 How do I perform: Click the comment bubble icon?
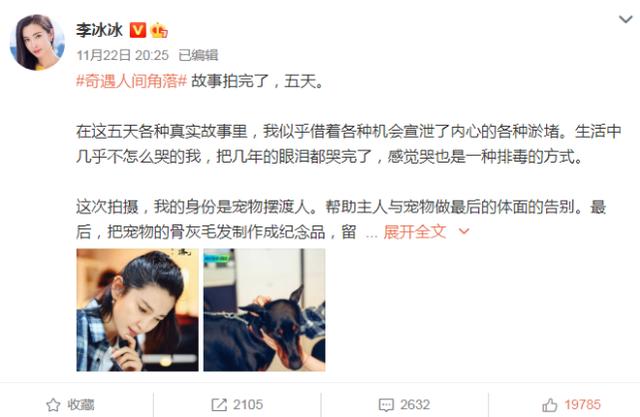click(386, 405)
